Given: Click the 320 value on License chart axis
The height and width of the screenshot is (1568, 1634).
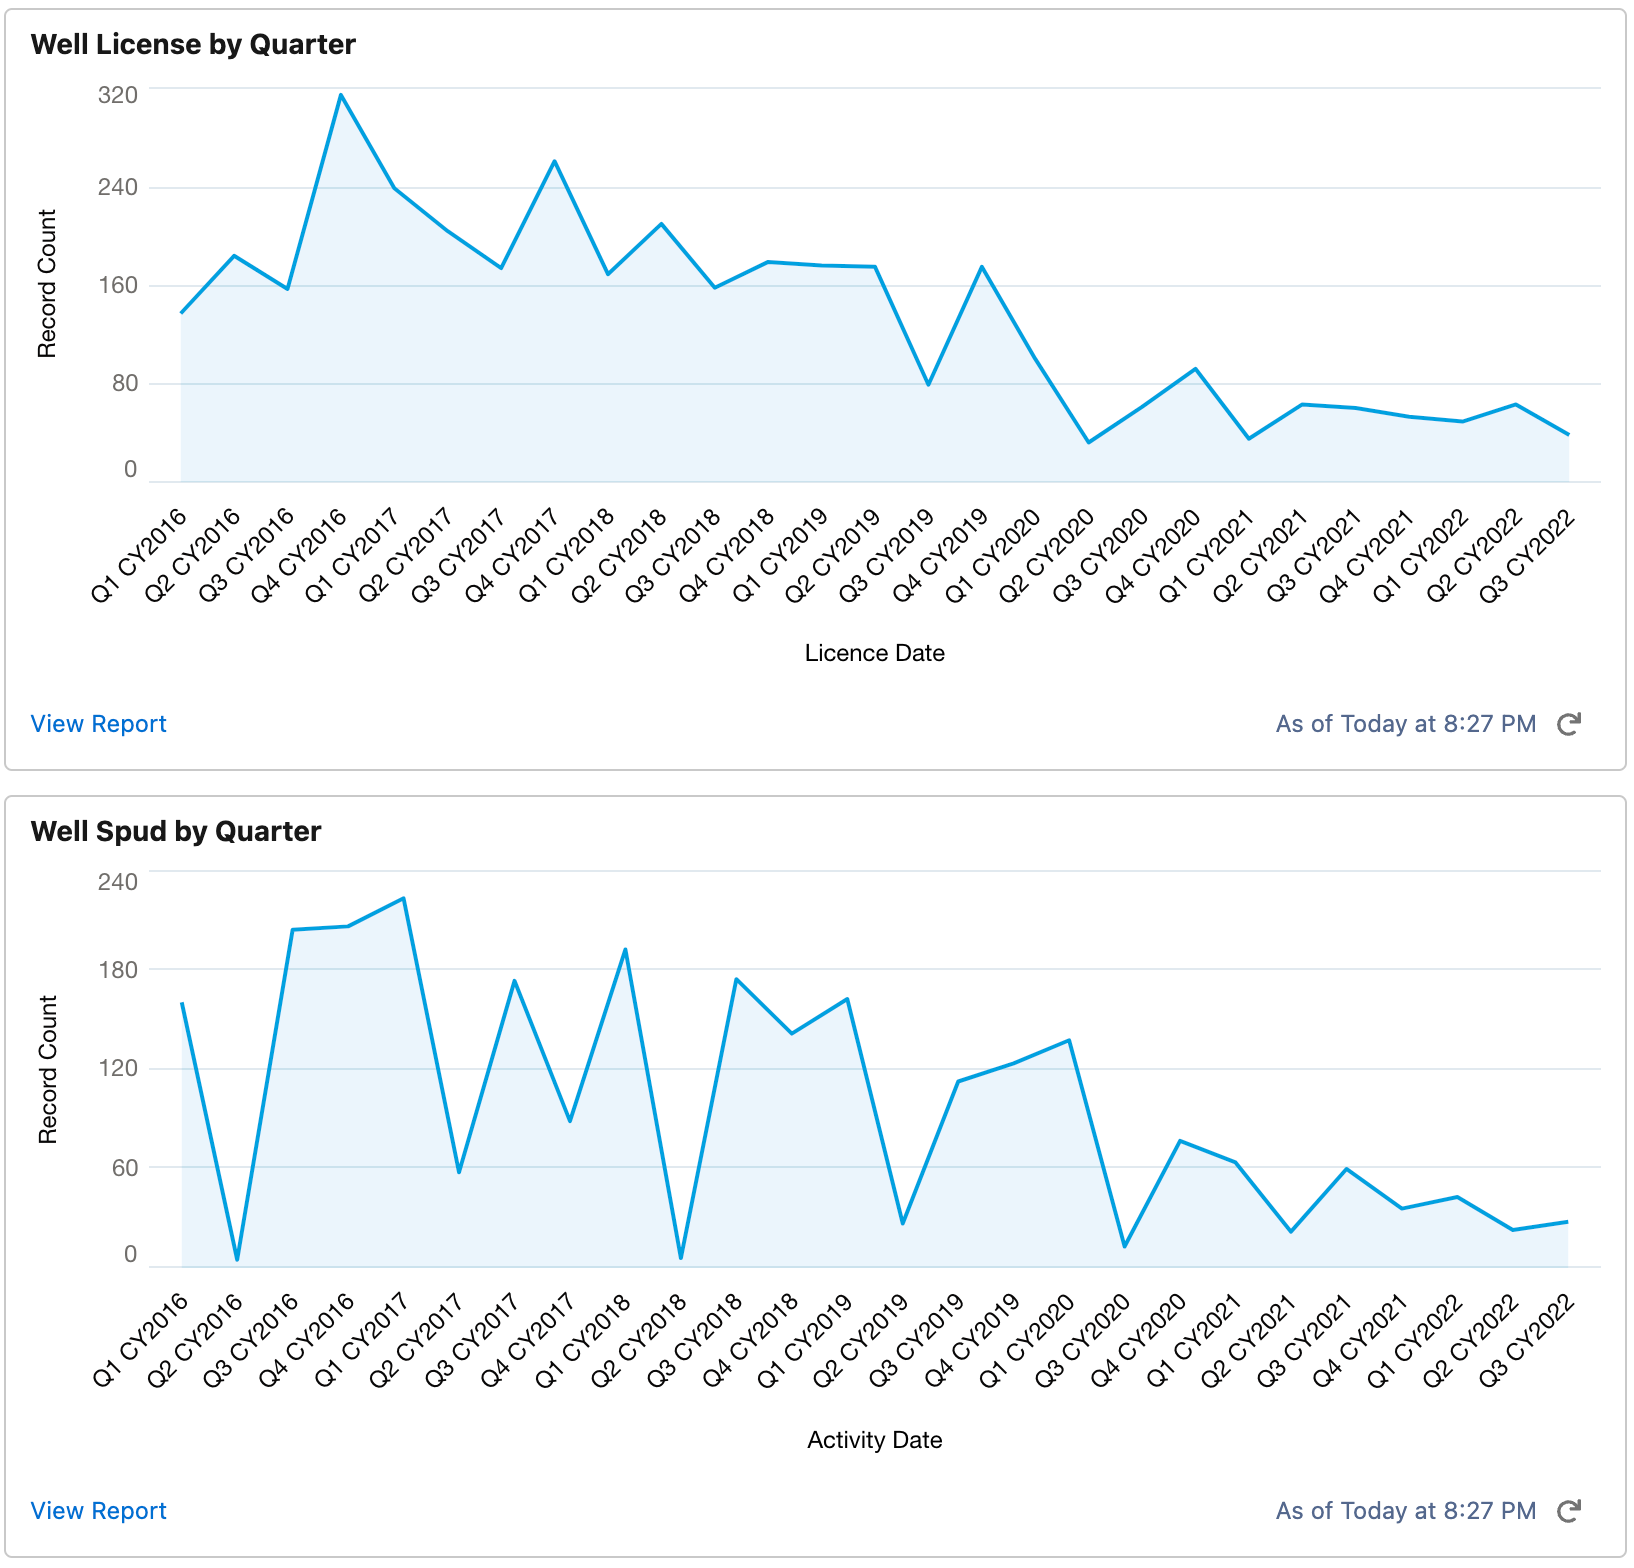Looking at the screenshot, I should 118,95.
